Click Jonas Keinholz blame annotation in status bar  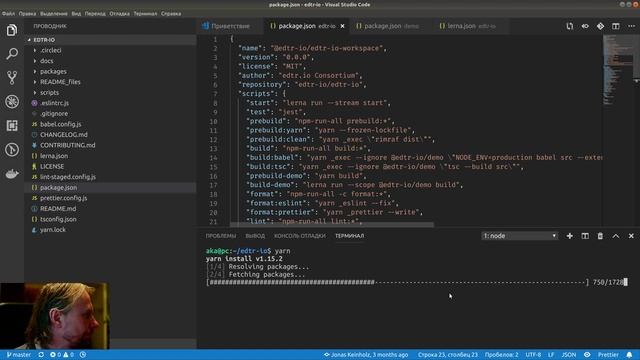(366, 355)
